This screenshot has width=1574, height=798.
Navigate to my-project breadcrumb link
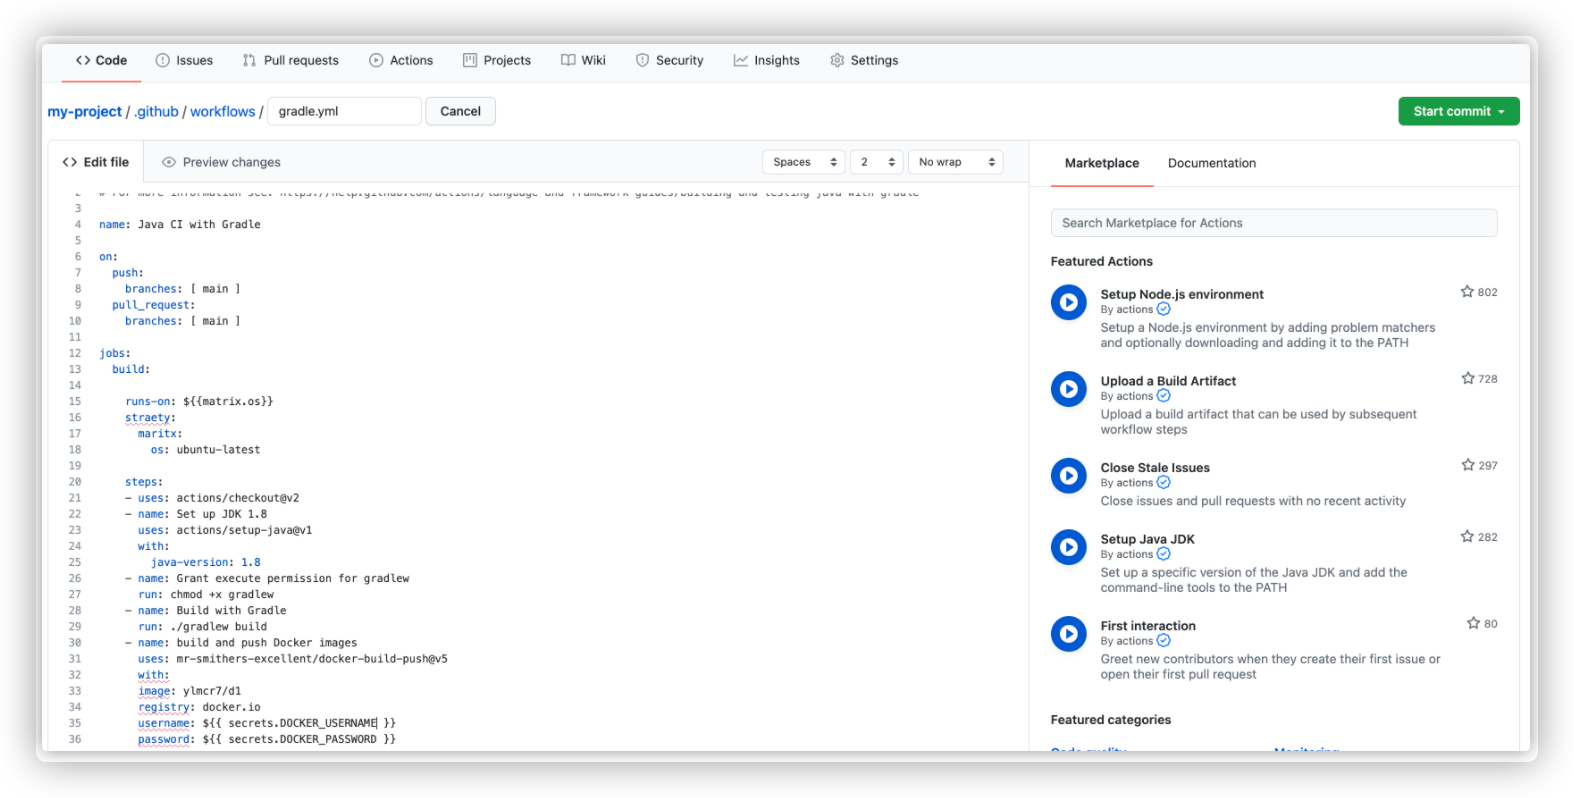coord(85,111)
